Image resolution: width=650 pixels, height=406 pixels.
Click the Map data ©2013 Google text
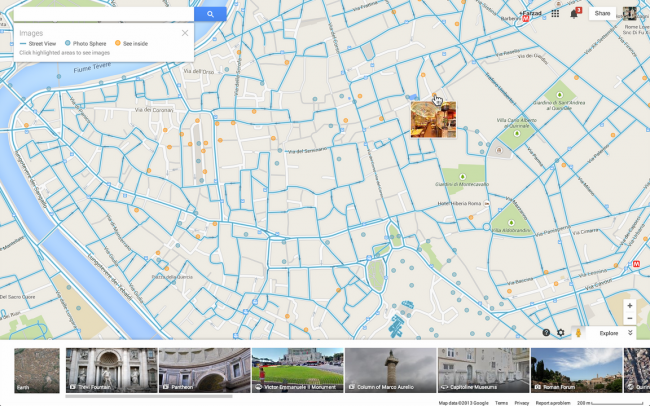463,403
